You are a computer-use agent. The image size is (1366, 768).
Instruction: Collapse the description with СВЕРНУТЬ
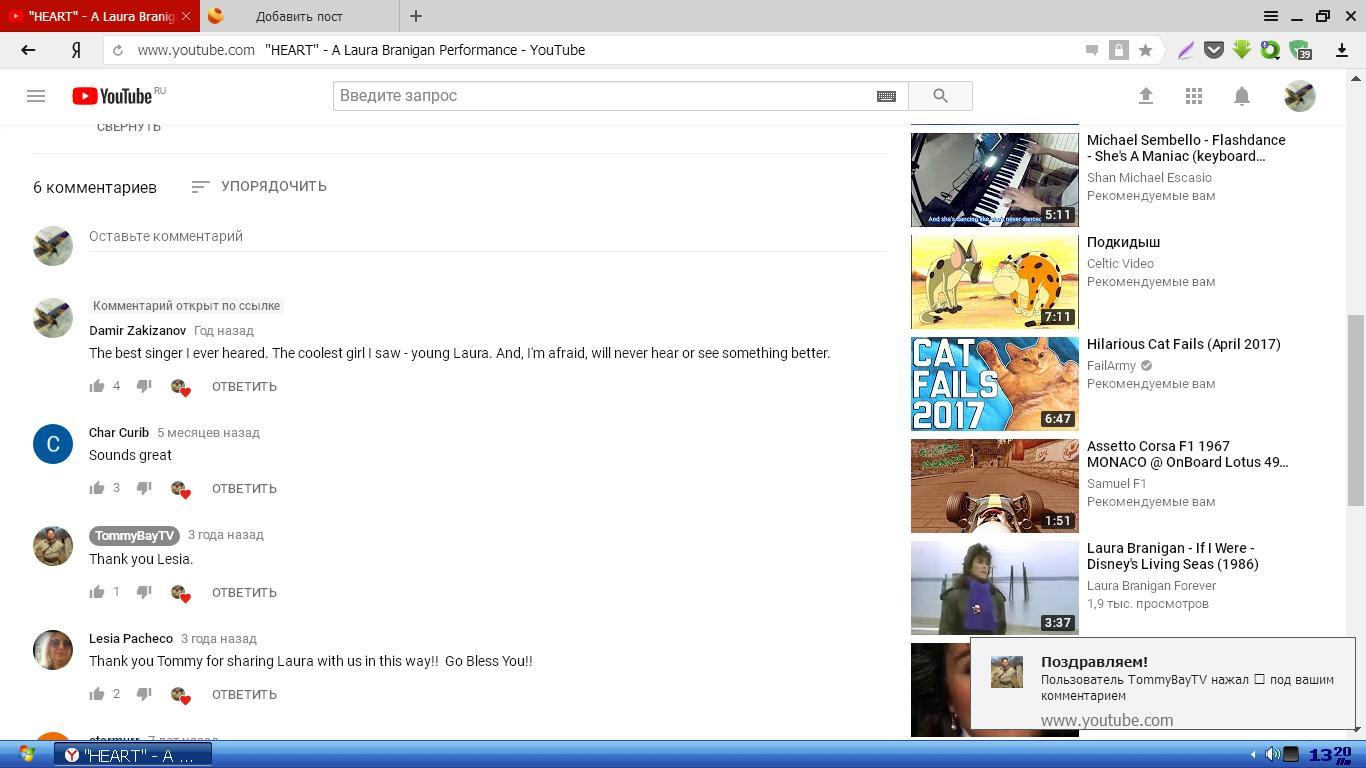(129, 127)
